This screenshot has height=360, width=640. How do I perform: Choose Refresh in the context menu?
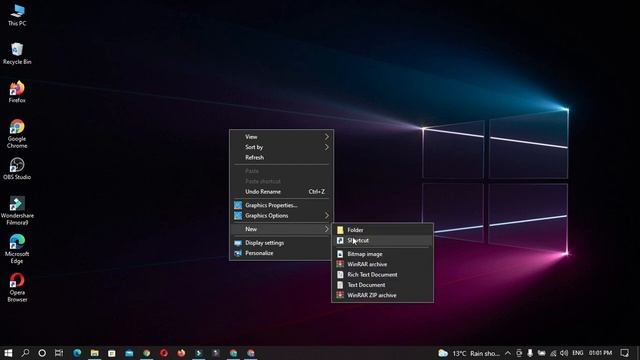(282, 157)
